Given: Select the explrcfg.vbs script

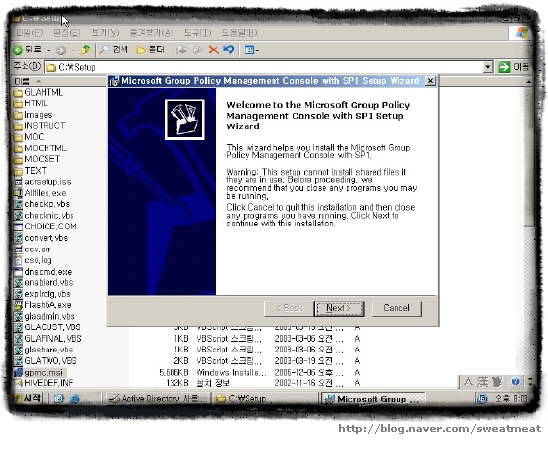Looking at the screenshot, I should [x=42, y=294].
